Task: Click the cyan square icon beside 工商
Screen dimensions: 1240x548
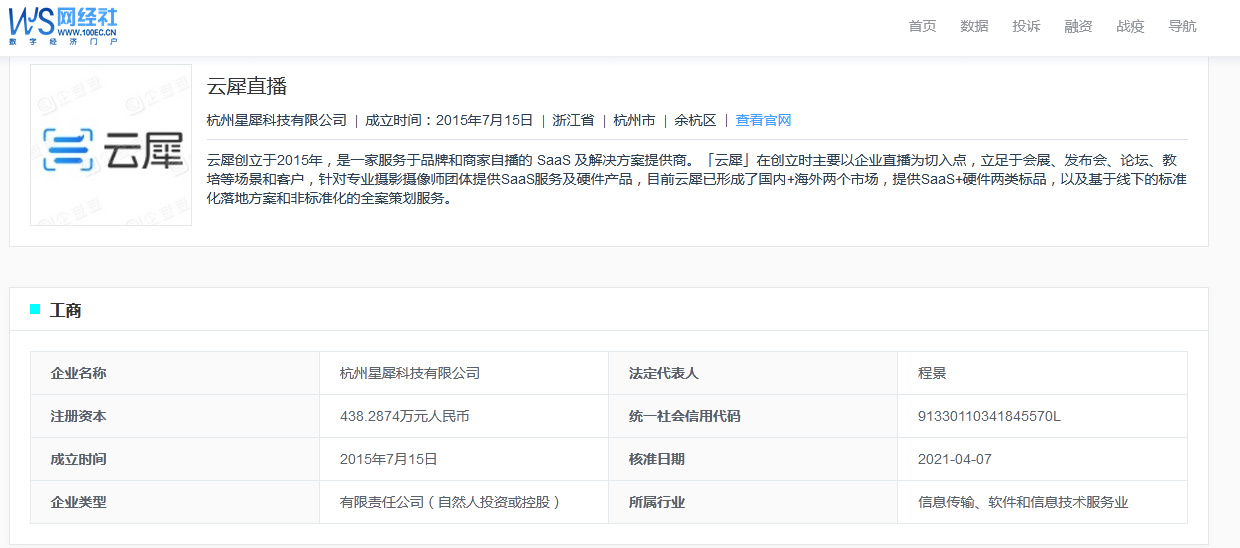Action: pos(35,309)
